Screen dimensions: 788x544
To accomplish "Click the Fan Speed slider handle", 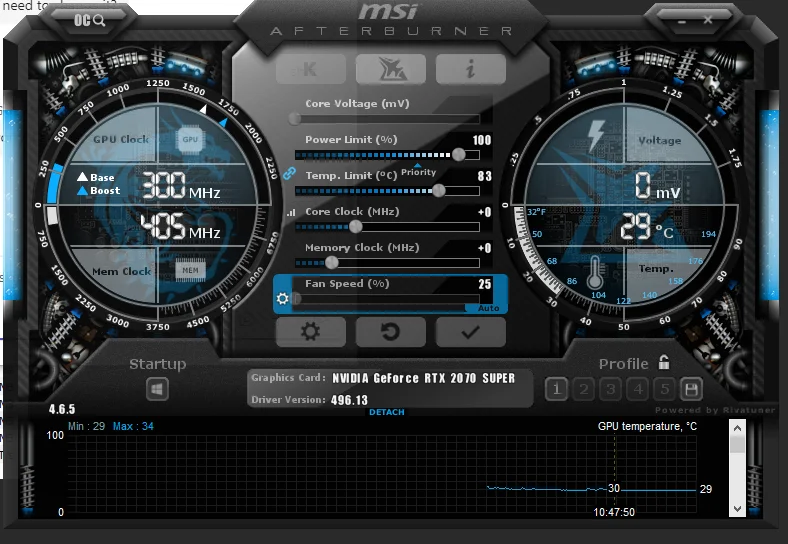I will 296,299.
